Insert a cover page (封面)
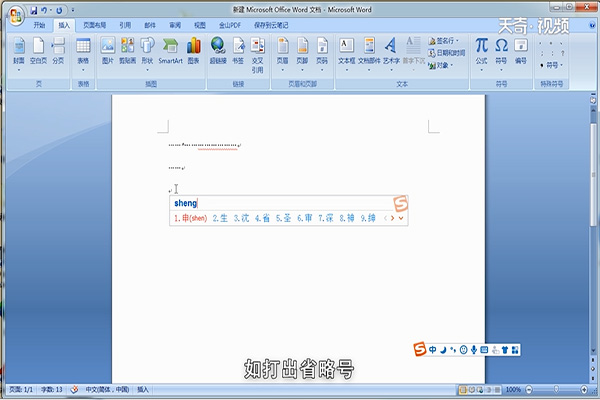This screenshot has width=600, height=400. tap(19, 54)
